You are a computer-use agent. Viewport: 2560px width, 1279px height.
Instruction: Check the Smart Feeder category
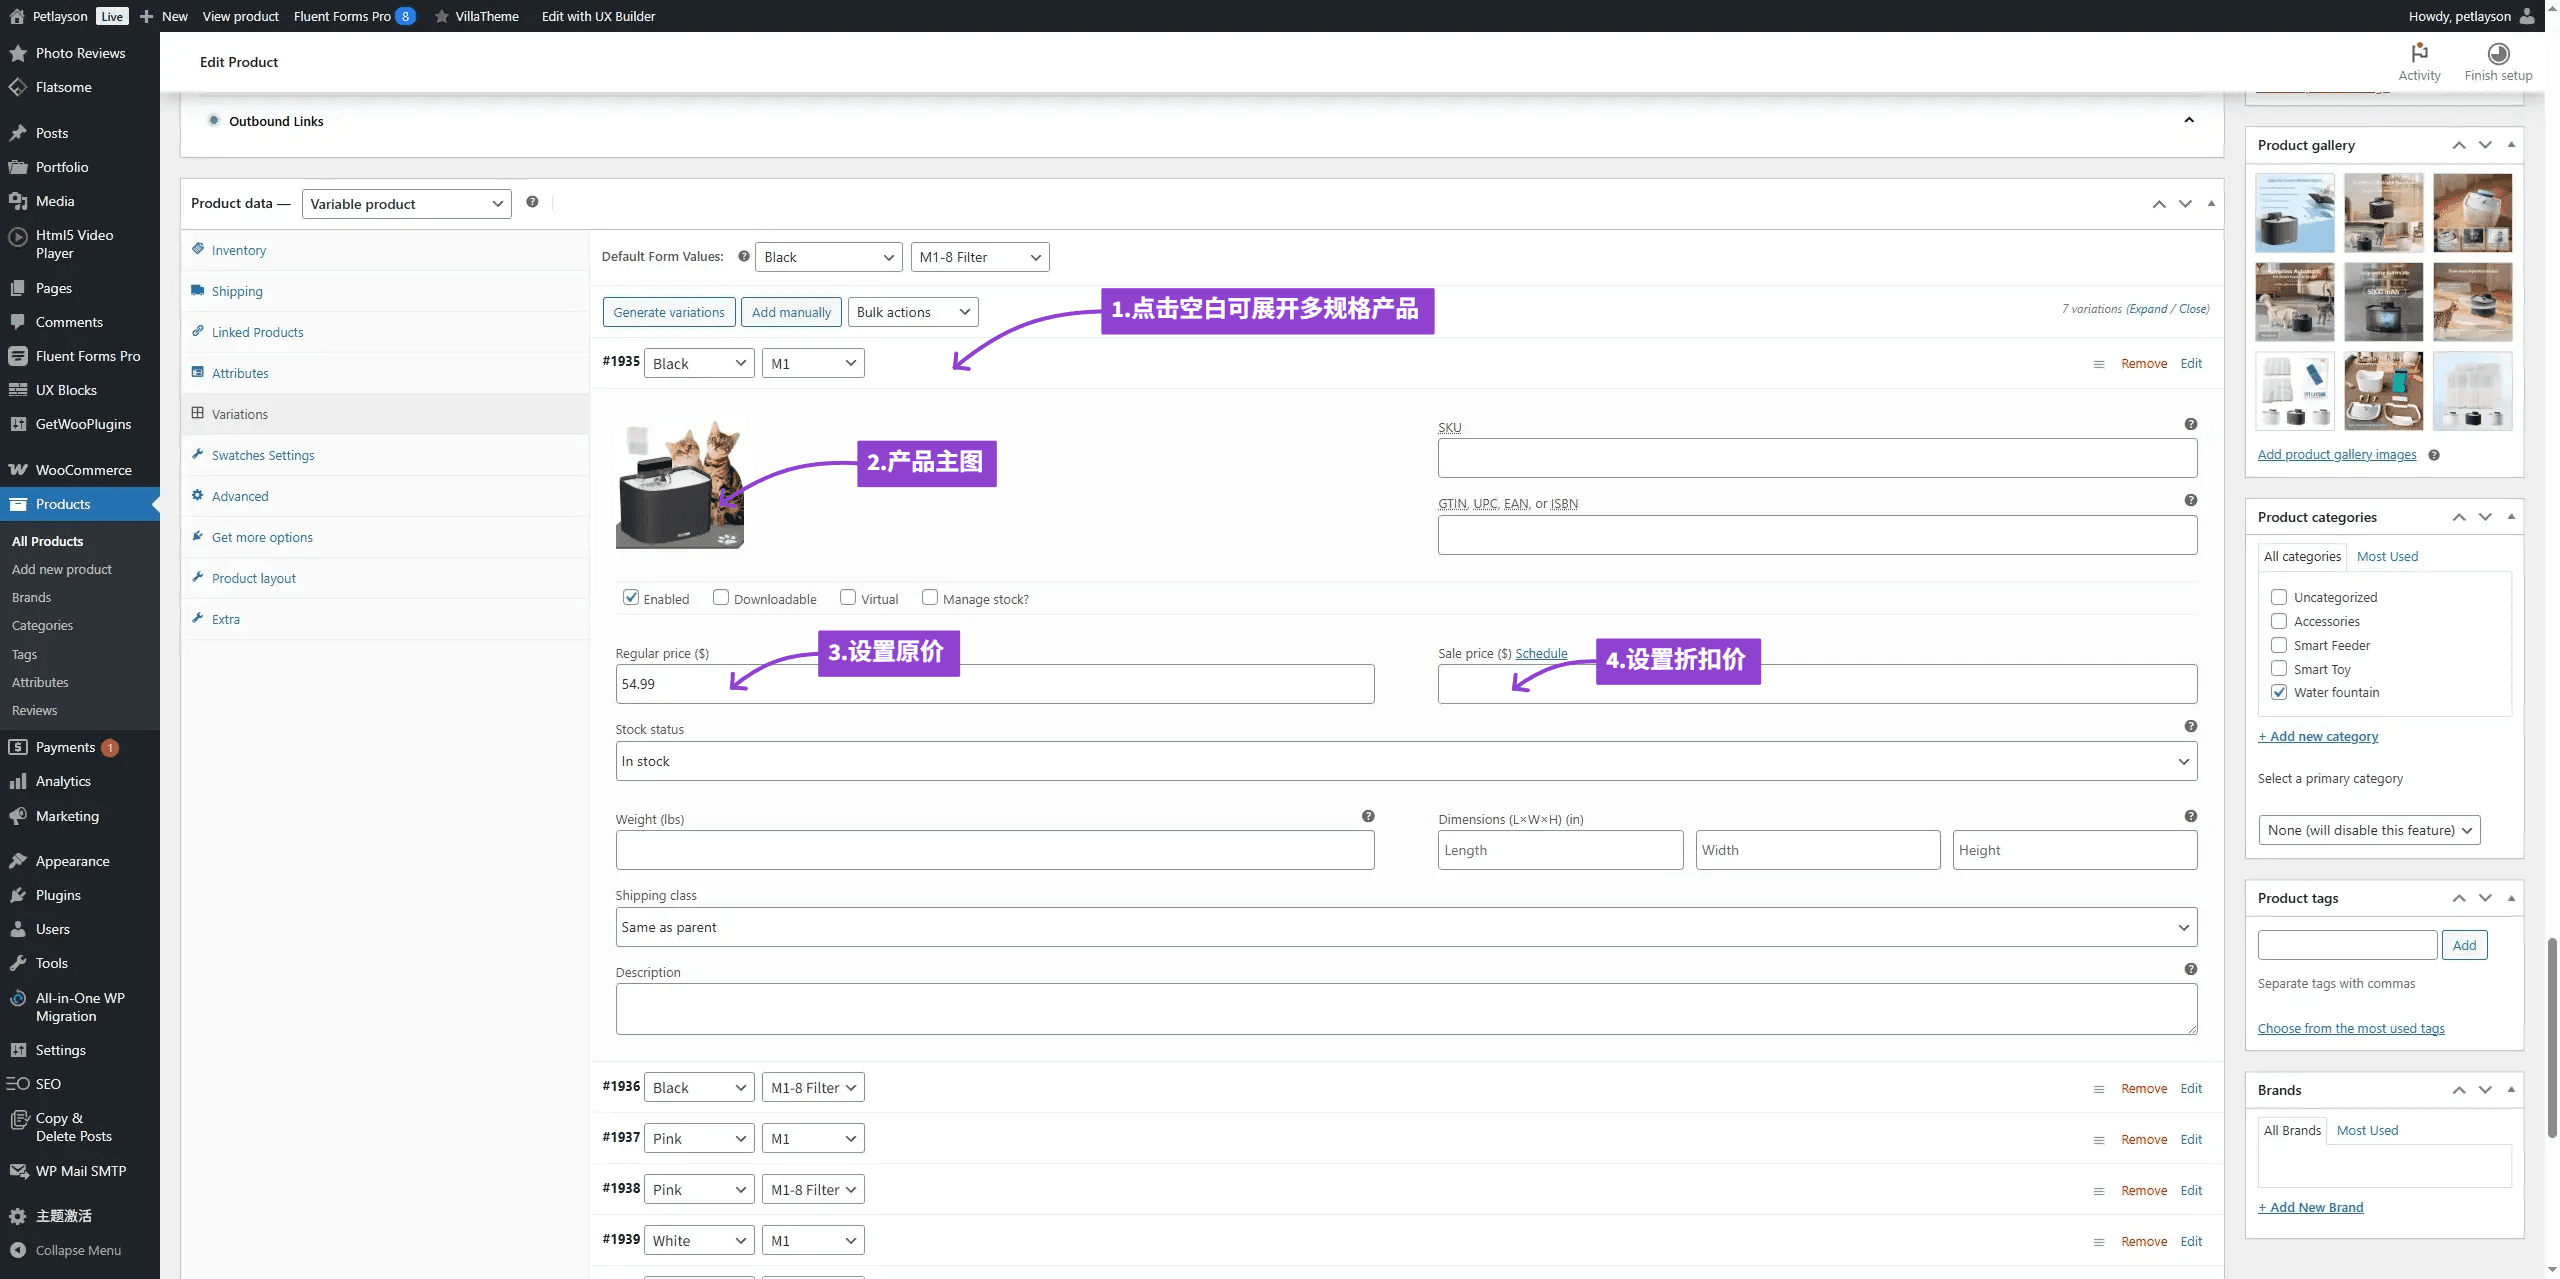(x=2278, y=645)
